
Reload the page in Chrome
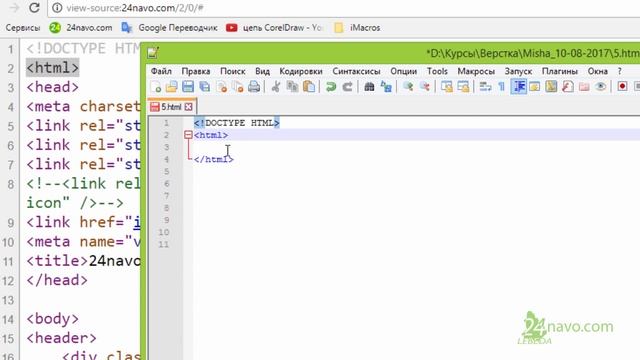coord(34,8)
